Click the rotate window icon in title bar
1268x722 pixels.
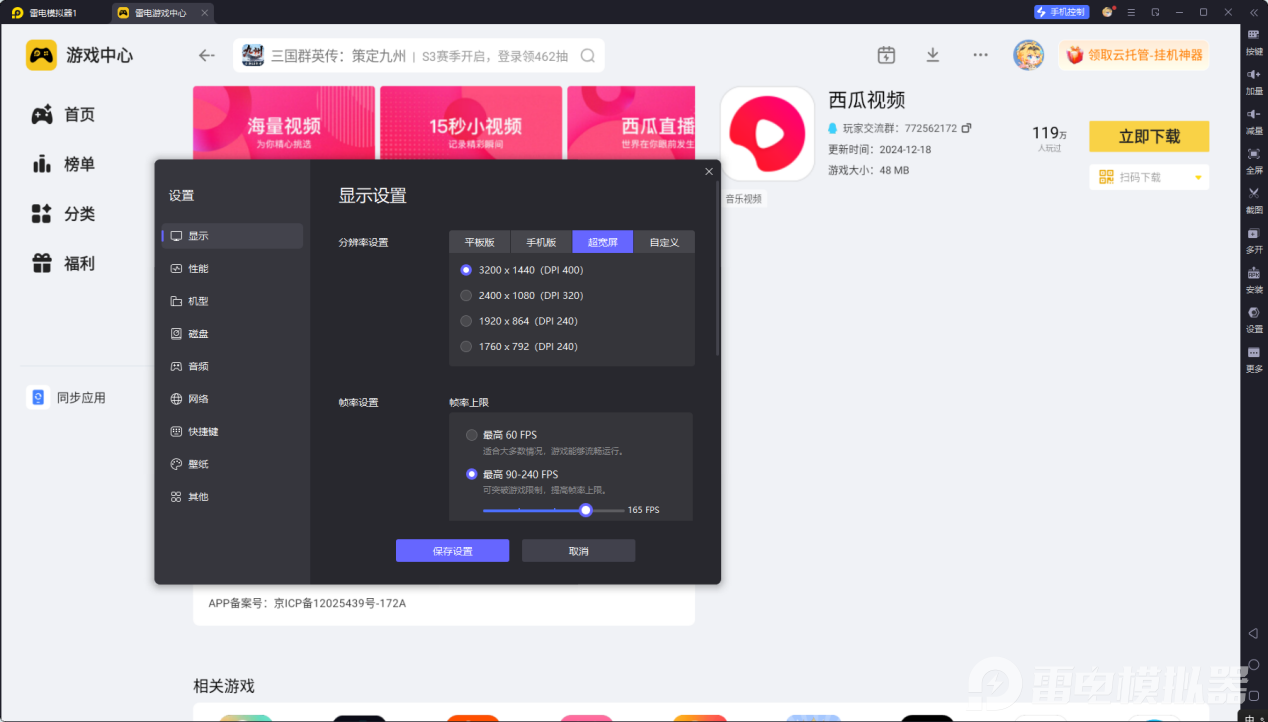click(x=1155, y=12)
